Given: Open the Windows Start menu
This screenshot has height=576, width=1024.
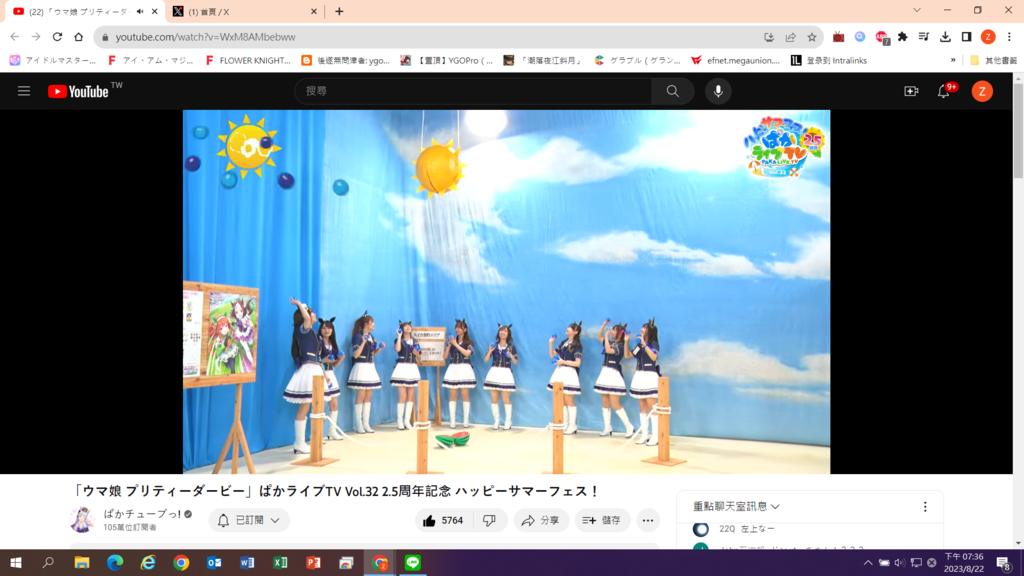Looking at the screenshot, I should (x=16, y=562).
